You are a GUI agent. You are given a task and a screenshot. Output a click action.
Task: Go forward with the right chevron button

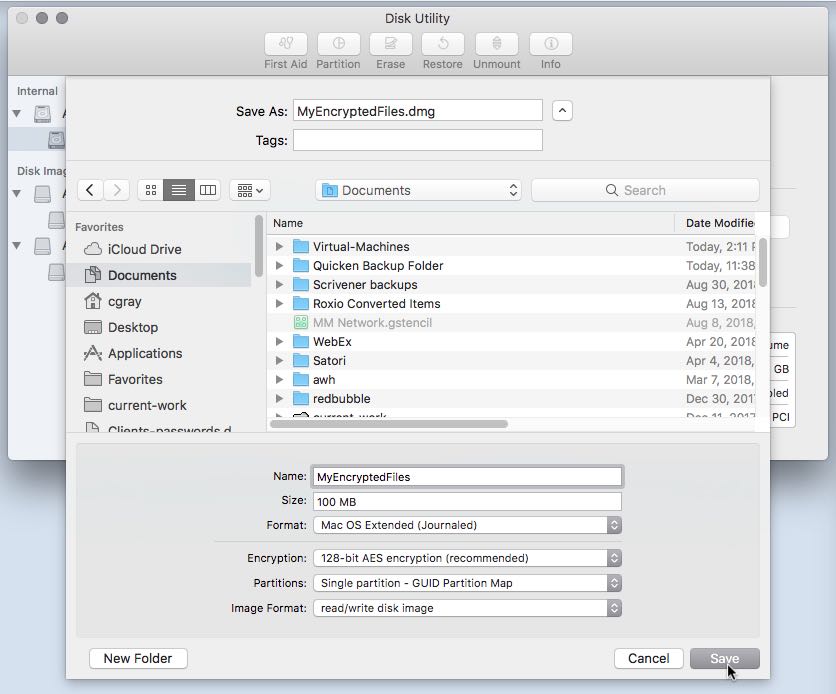(117, 190)
